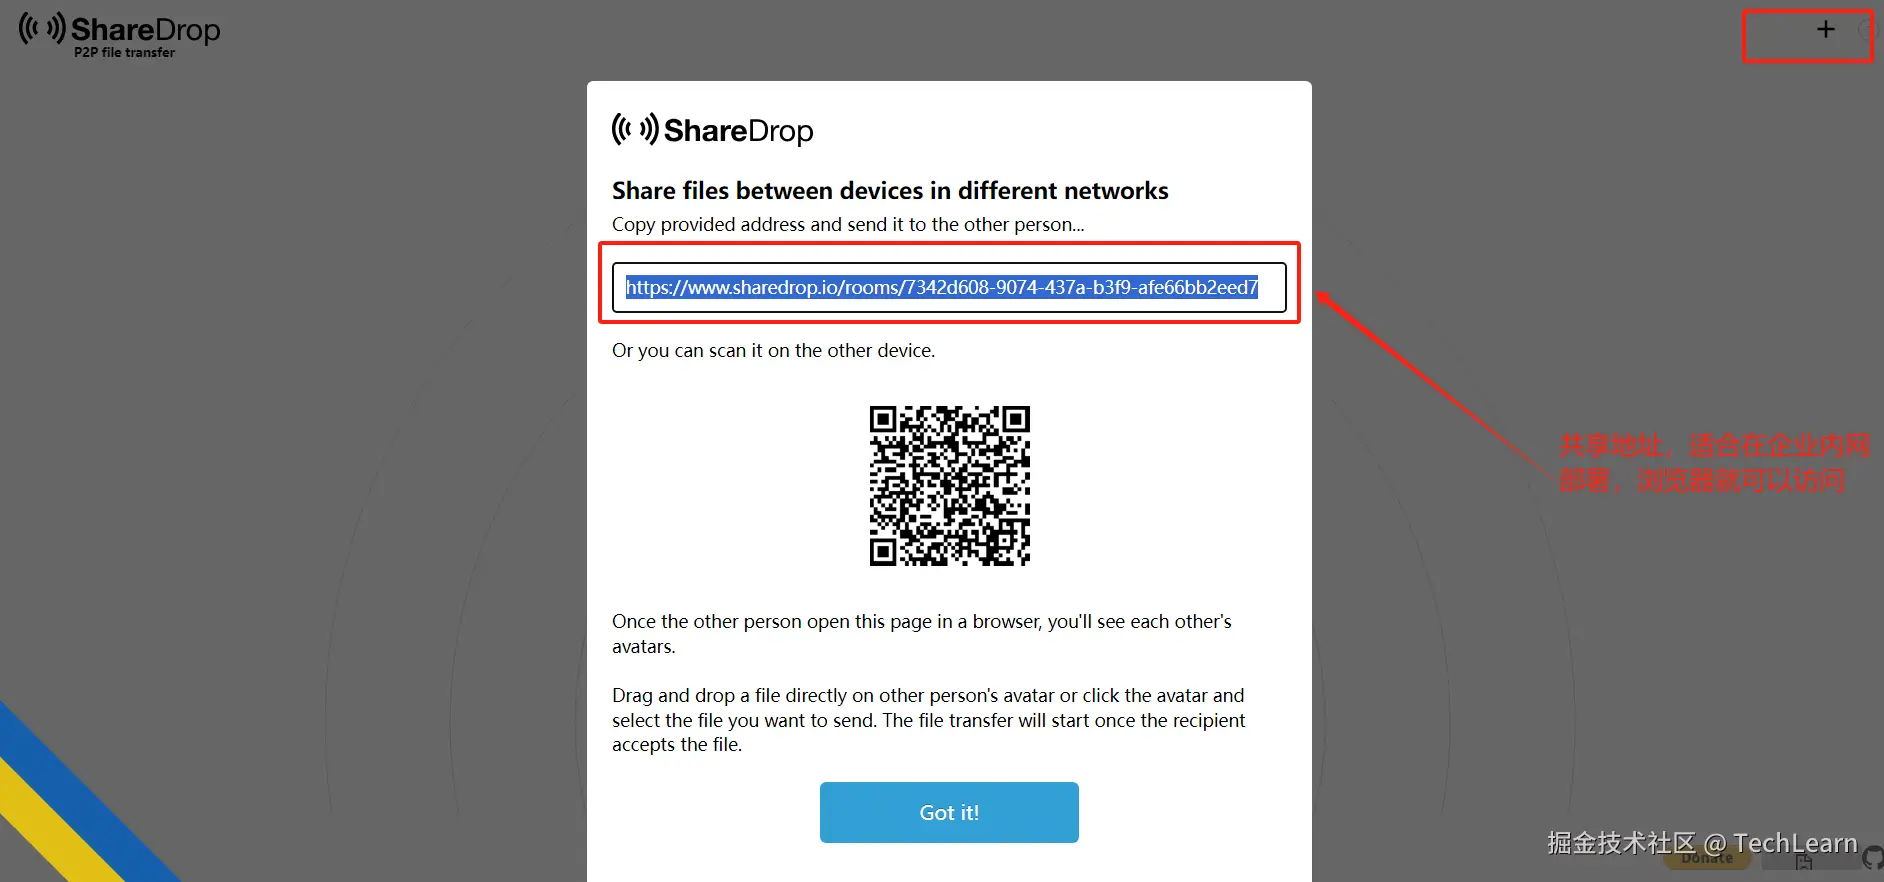Click the ShareDrop logo inside the dialog
This screenshot has width=1884, height=882.
712,130
